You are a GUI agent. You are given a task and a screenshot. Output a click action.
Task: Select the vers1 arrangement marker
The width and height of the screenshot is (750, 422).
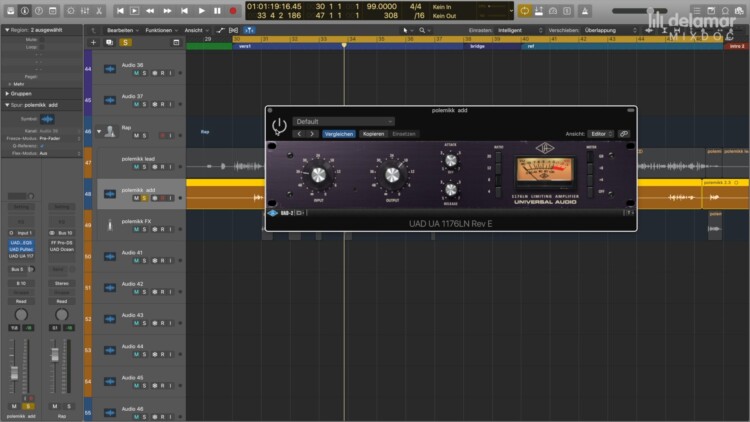tap(347, 46)
